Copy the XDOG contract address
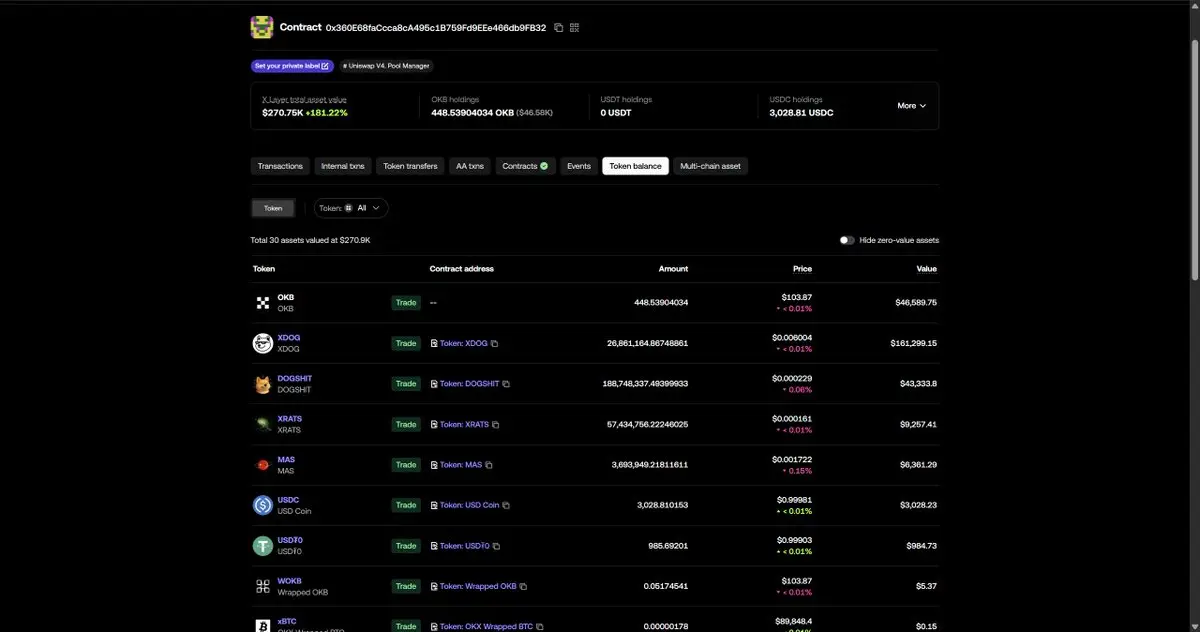The width and height of the screenshot is (1200, 632). [x=494, y=343]
